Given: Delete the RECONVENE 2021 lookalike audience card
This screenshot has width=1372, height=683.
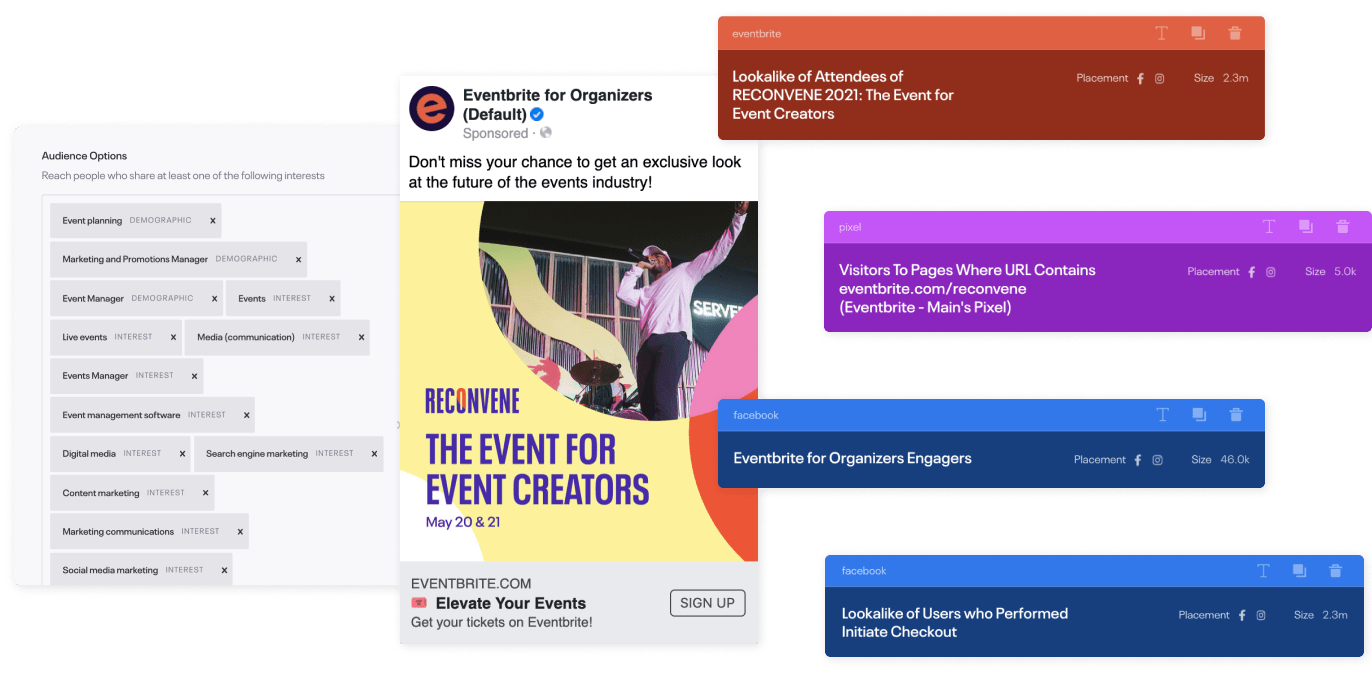Looking at the screenshot, I should 1235,33.
